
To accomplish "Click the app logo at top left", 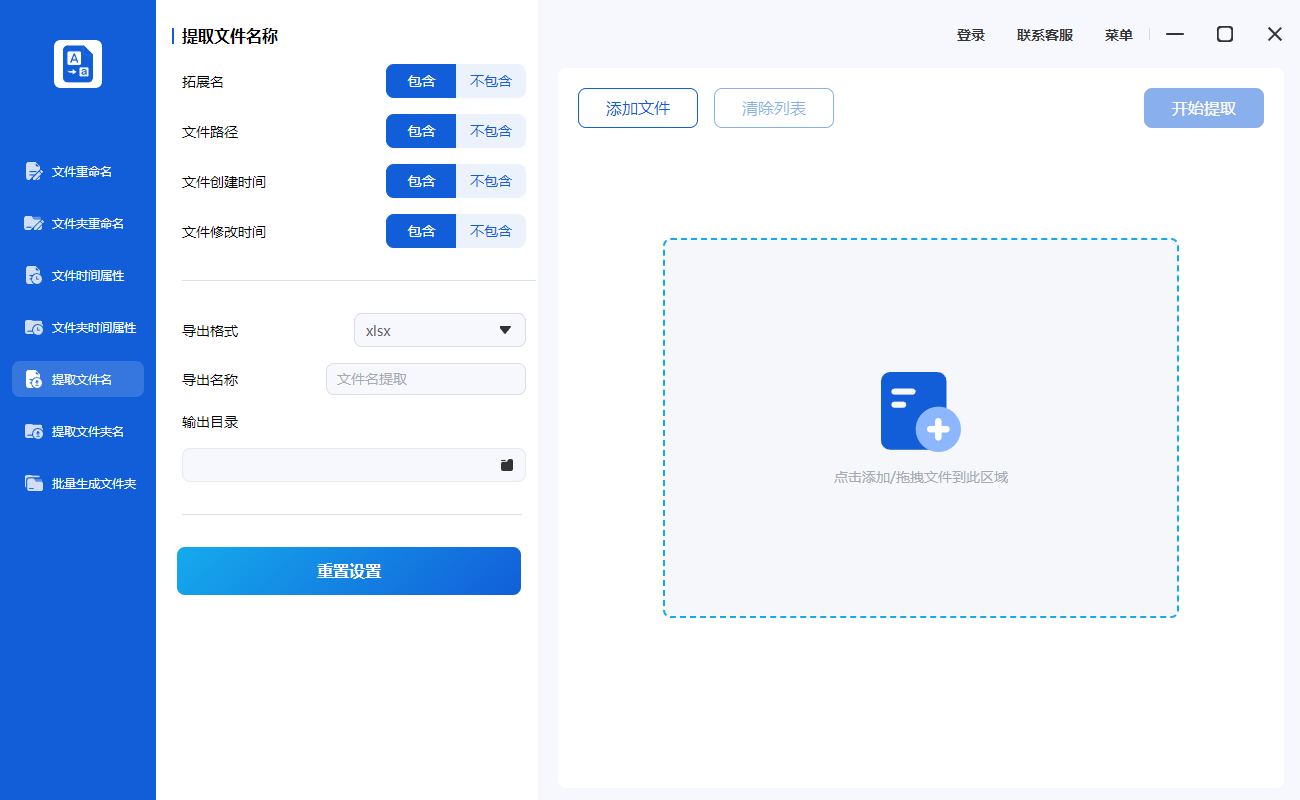I will click(77, 63).
